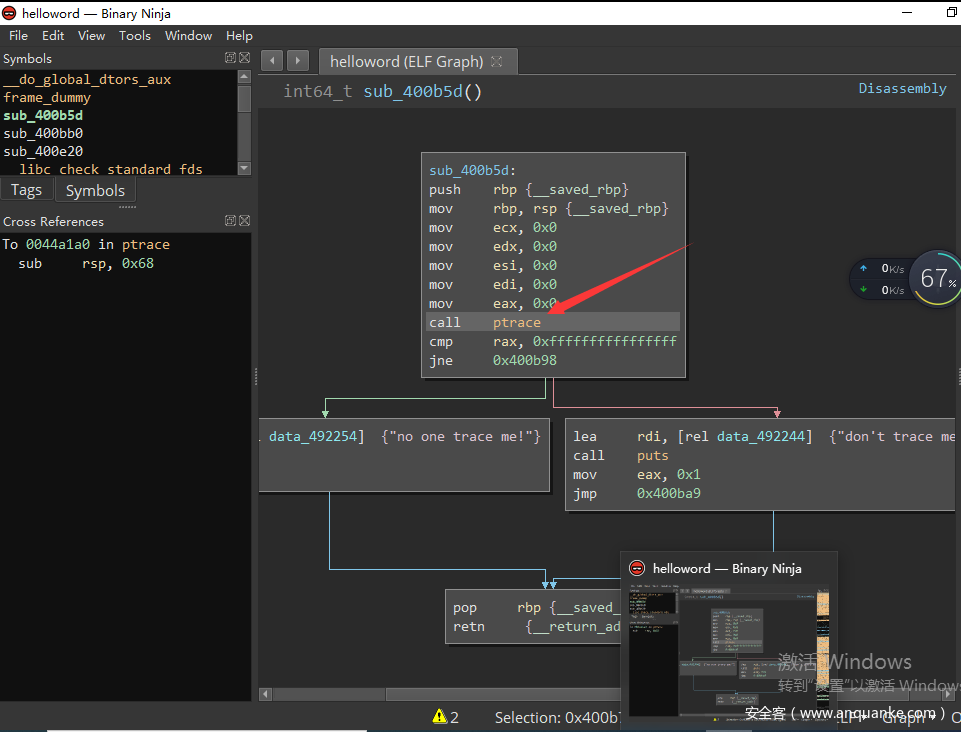Click the forward navigation arrow button
The height and width of the screenshot is (732, 961).
tap(297, 61)
